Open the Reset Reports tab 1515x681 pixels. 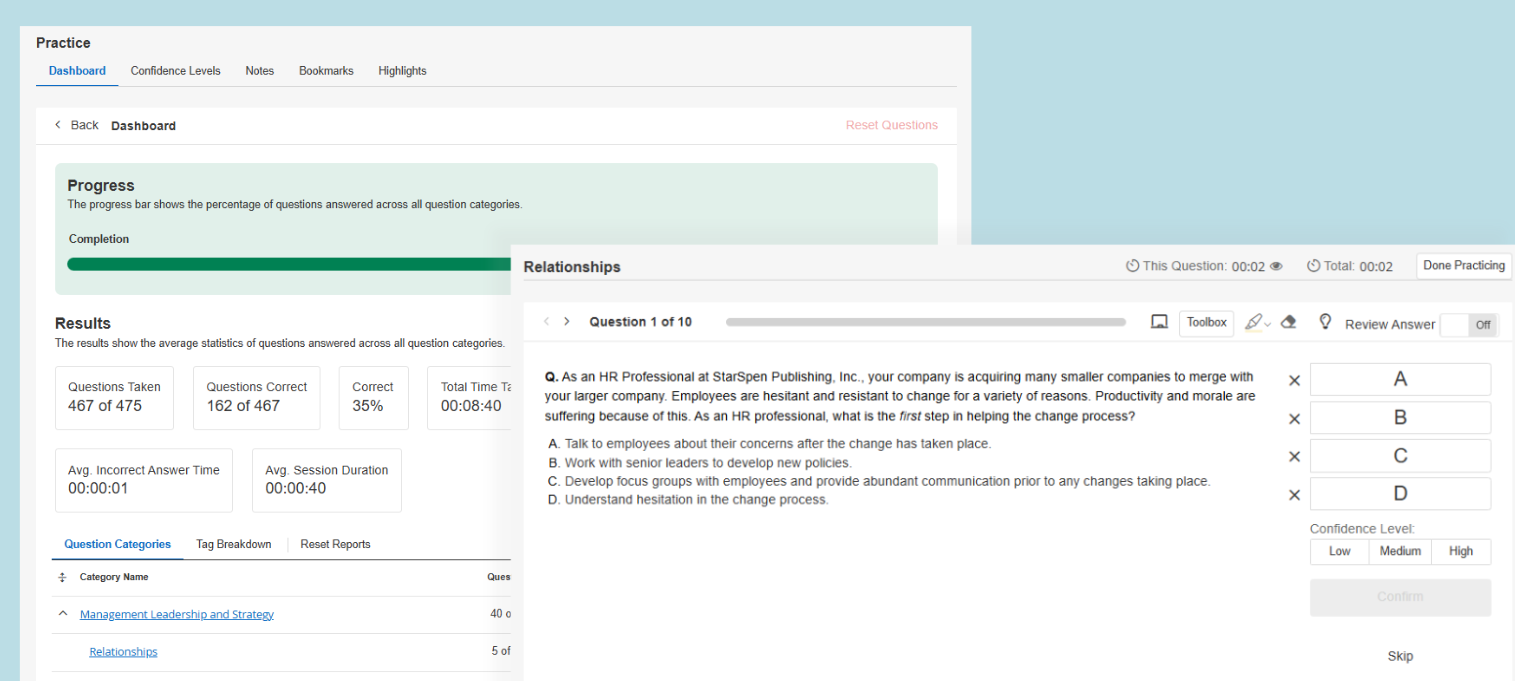tap(335, 544)
